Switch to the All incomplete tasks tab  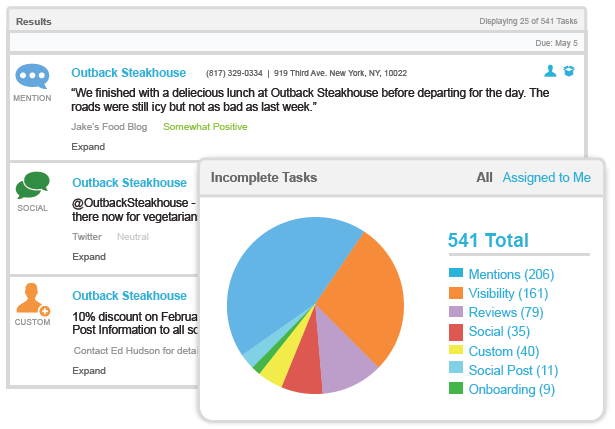pyautogui.click(x=484, y=178)
